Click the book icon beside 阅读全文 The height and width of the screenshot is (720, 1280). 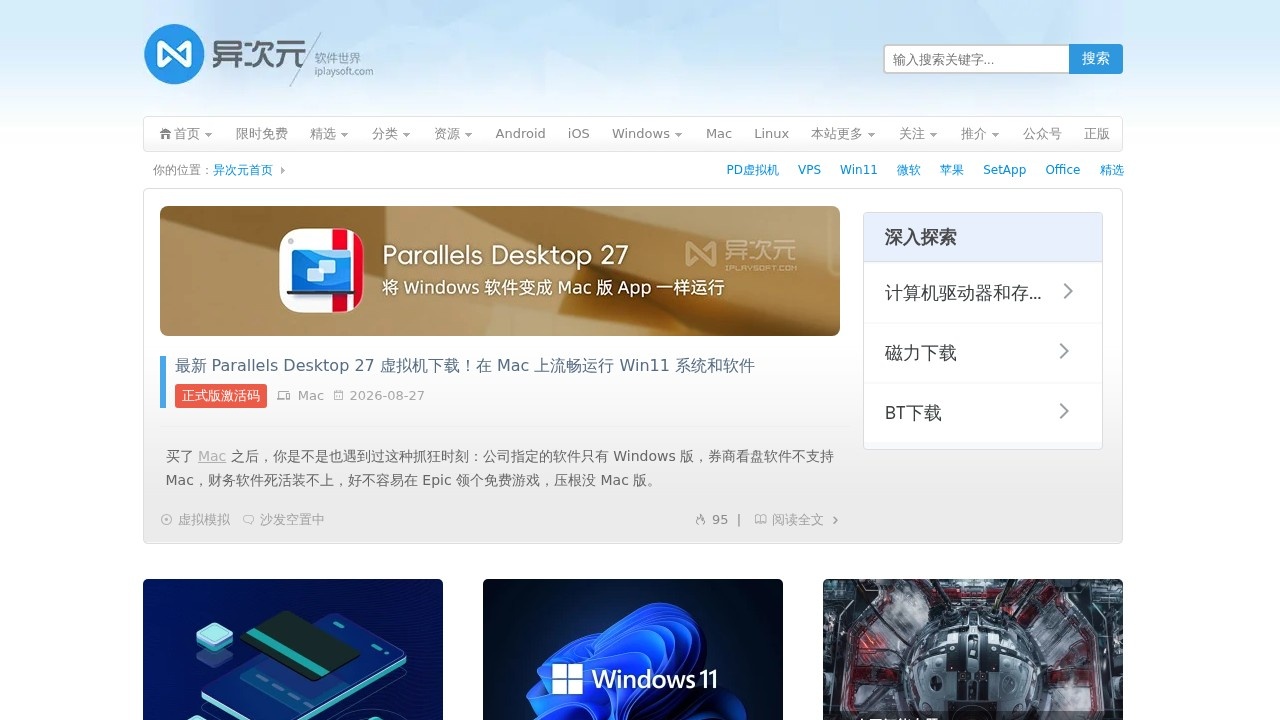coord(760,520)
